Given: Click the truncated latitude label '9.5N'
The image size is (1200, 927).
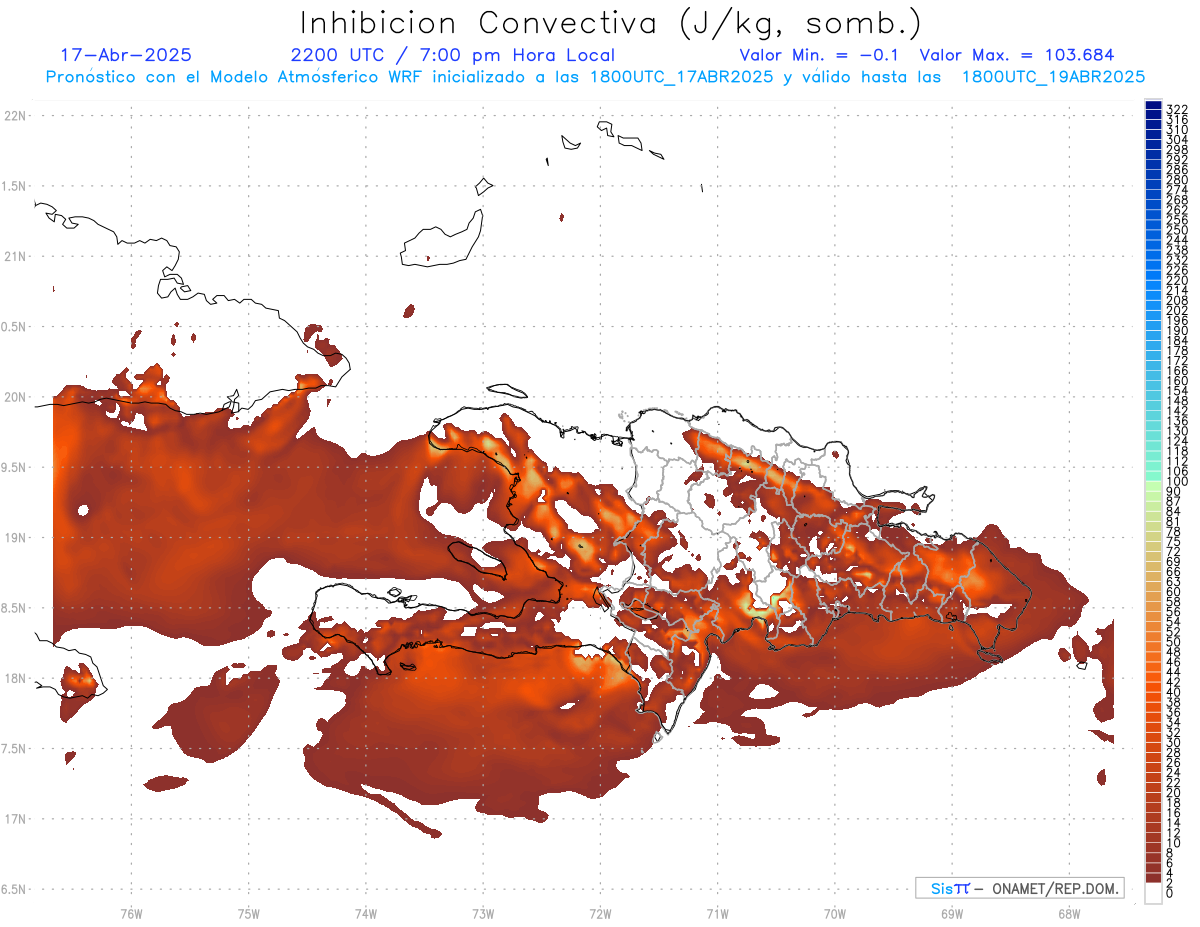Looking at the screenshot, I should tap(14, 467).
